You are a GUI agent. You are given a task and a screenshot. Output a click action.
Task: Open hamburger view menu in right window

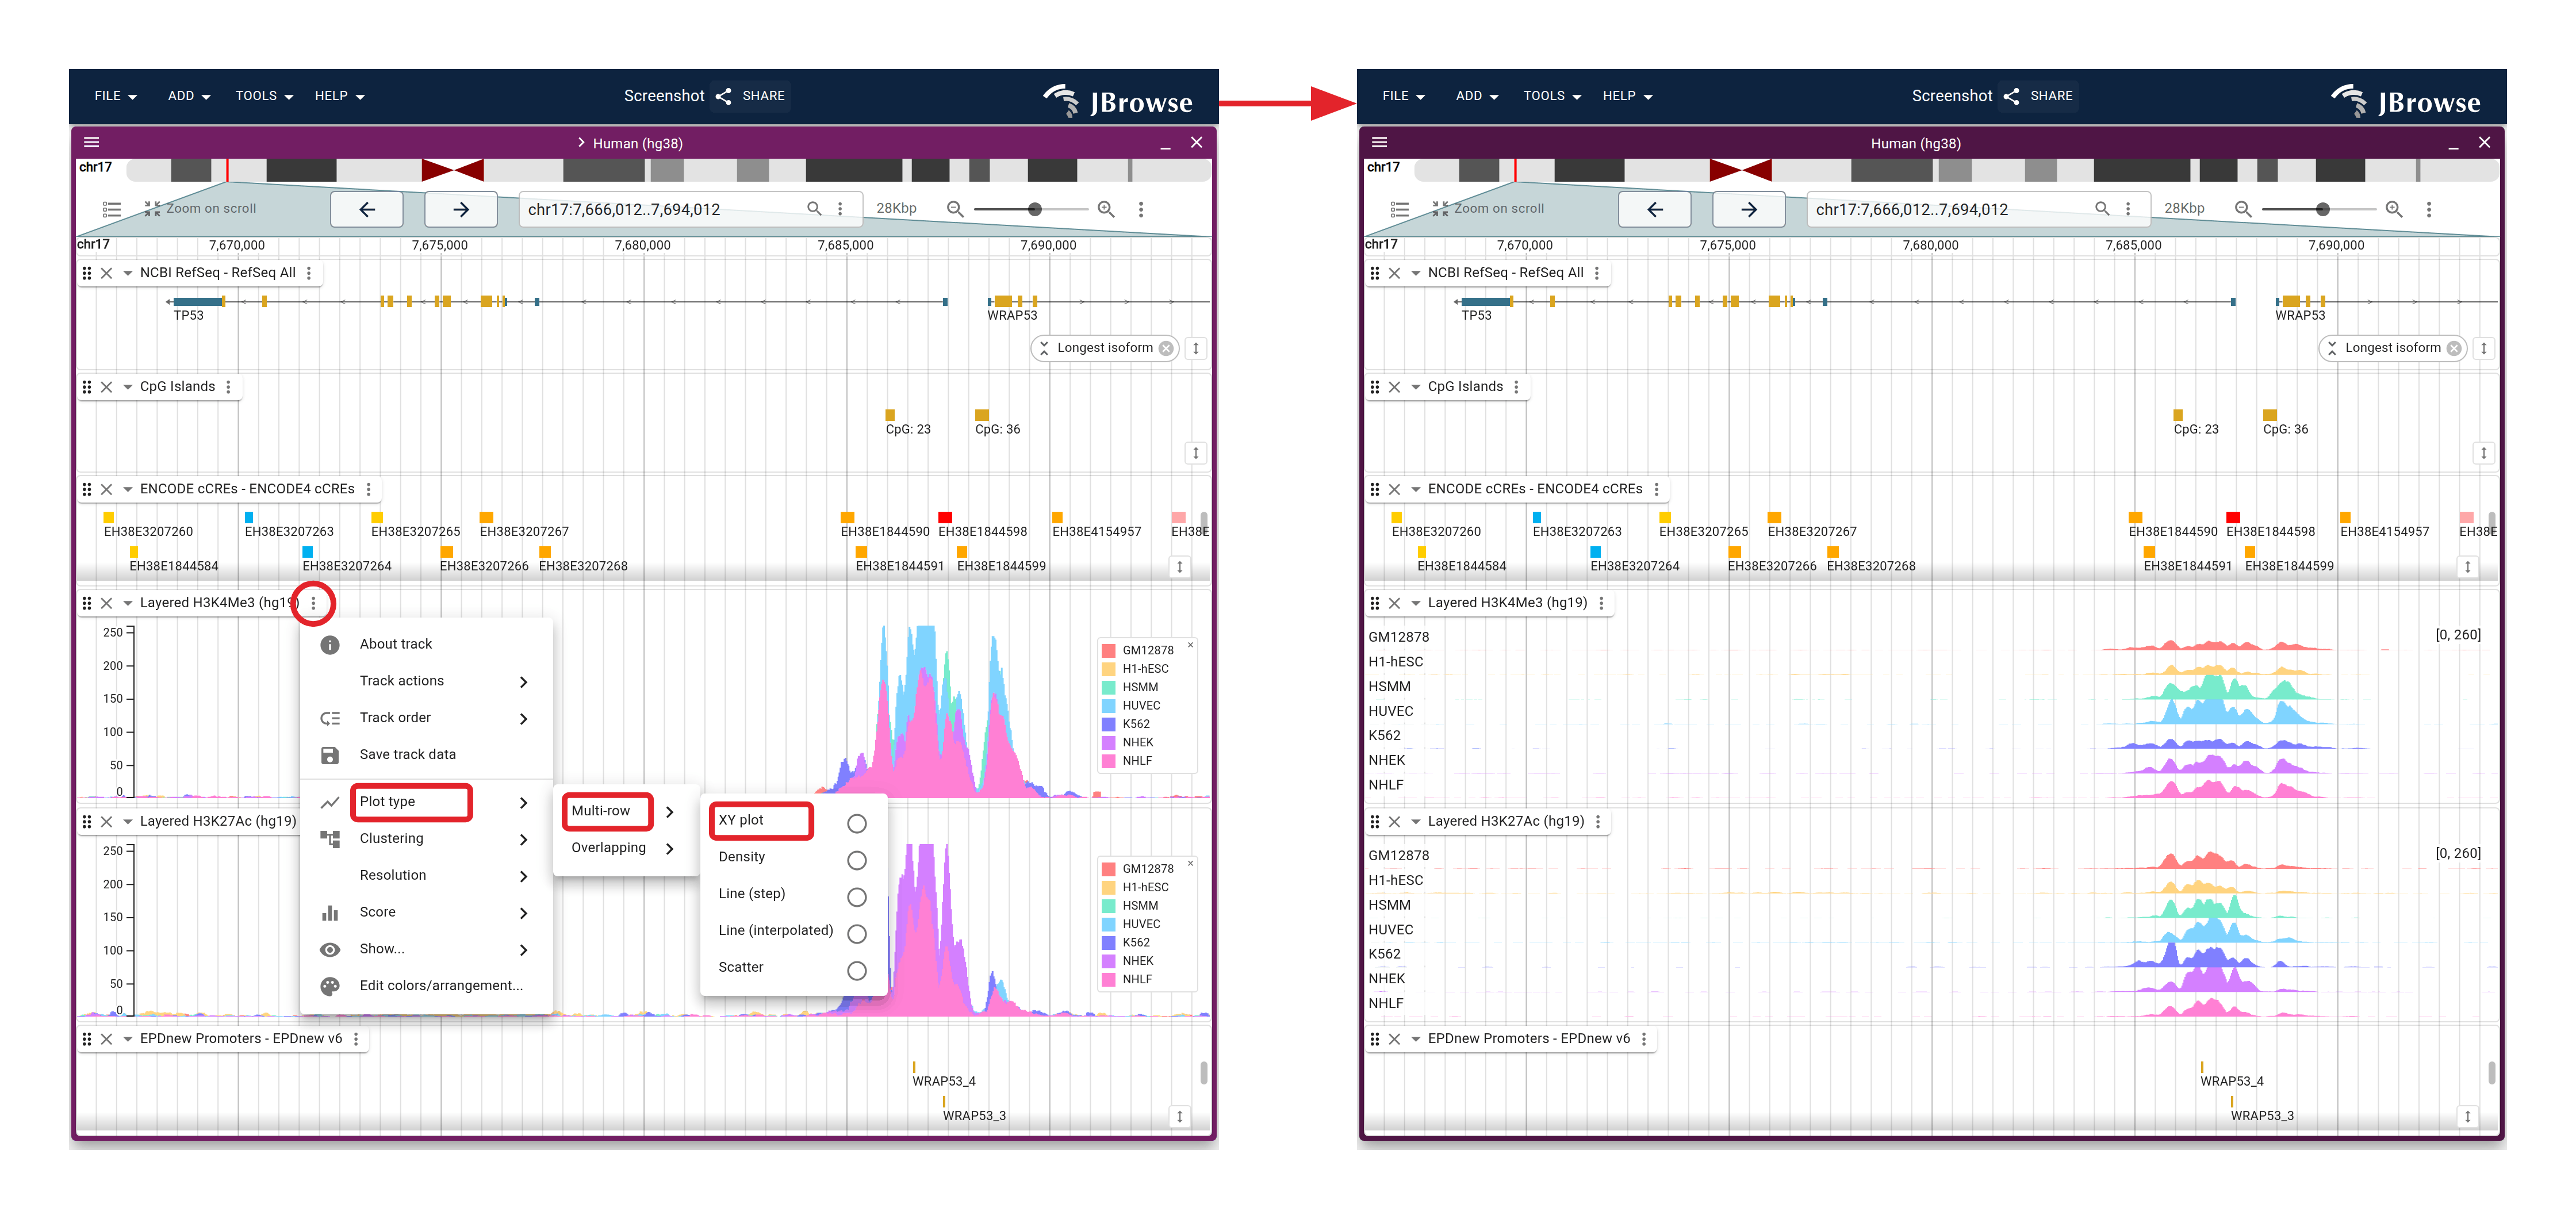1380,142
